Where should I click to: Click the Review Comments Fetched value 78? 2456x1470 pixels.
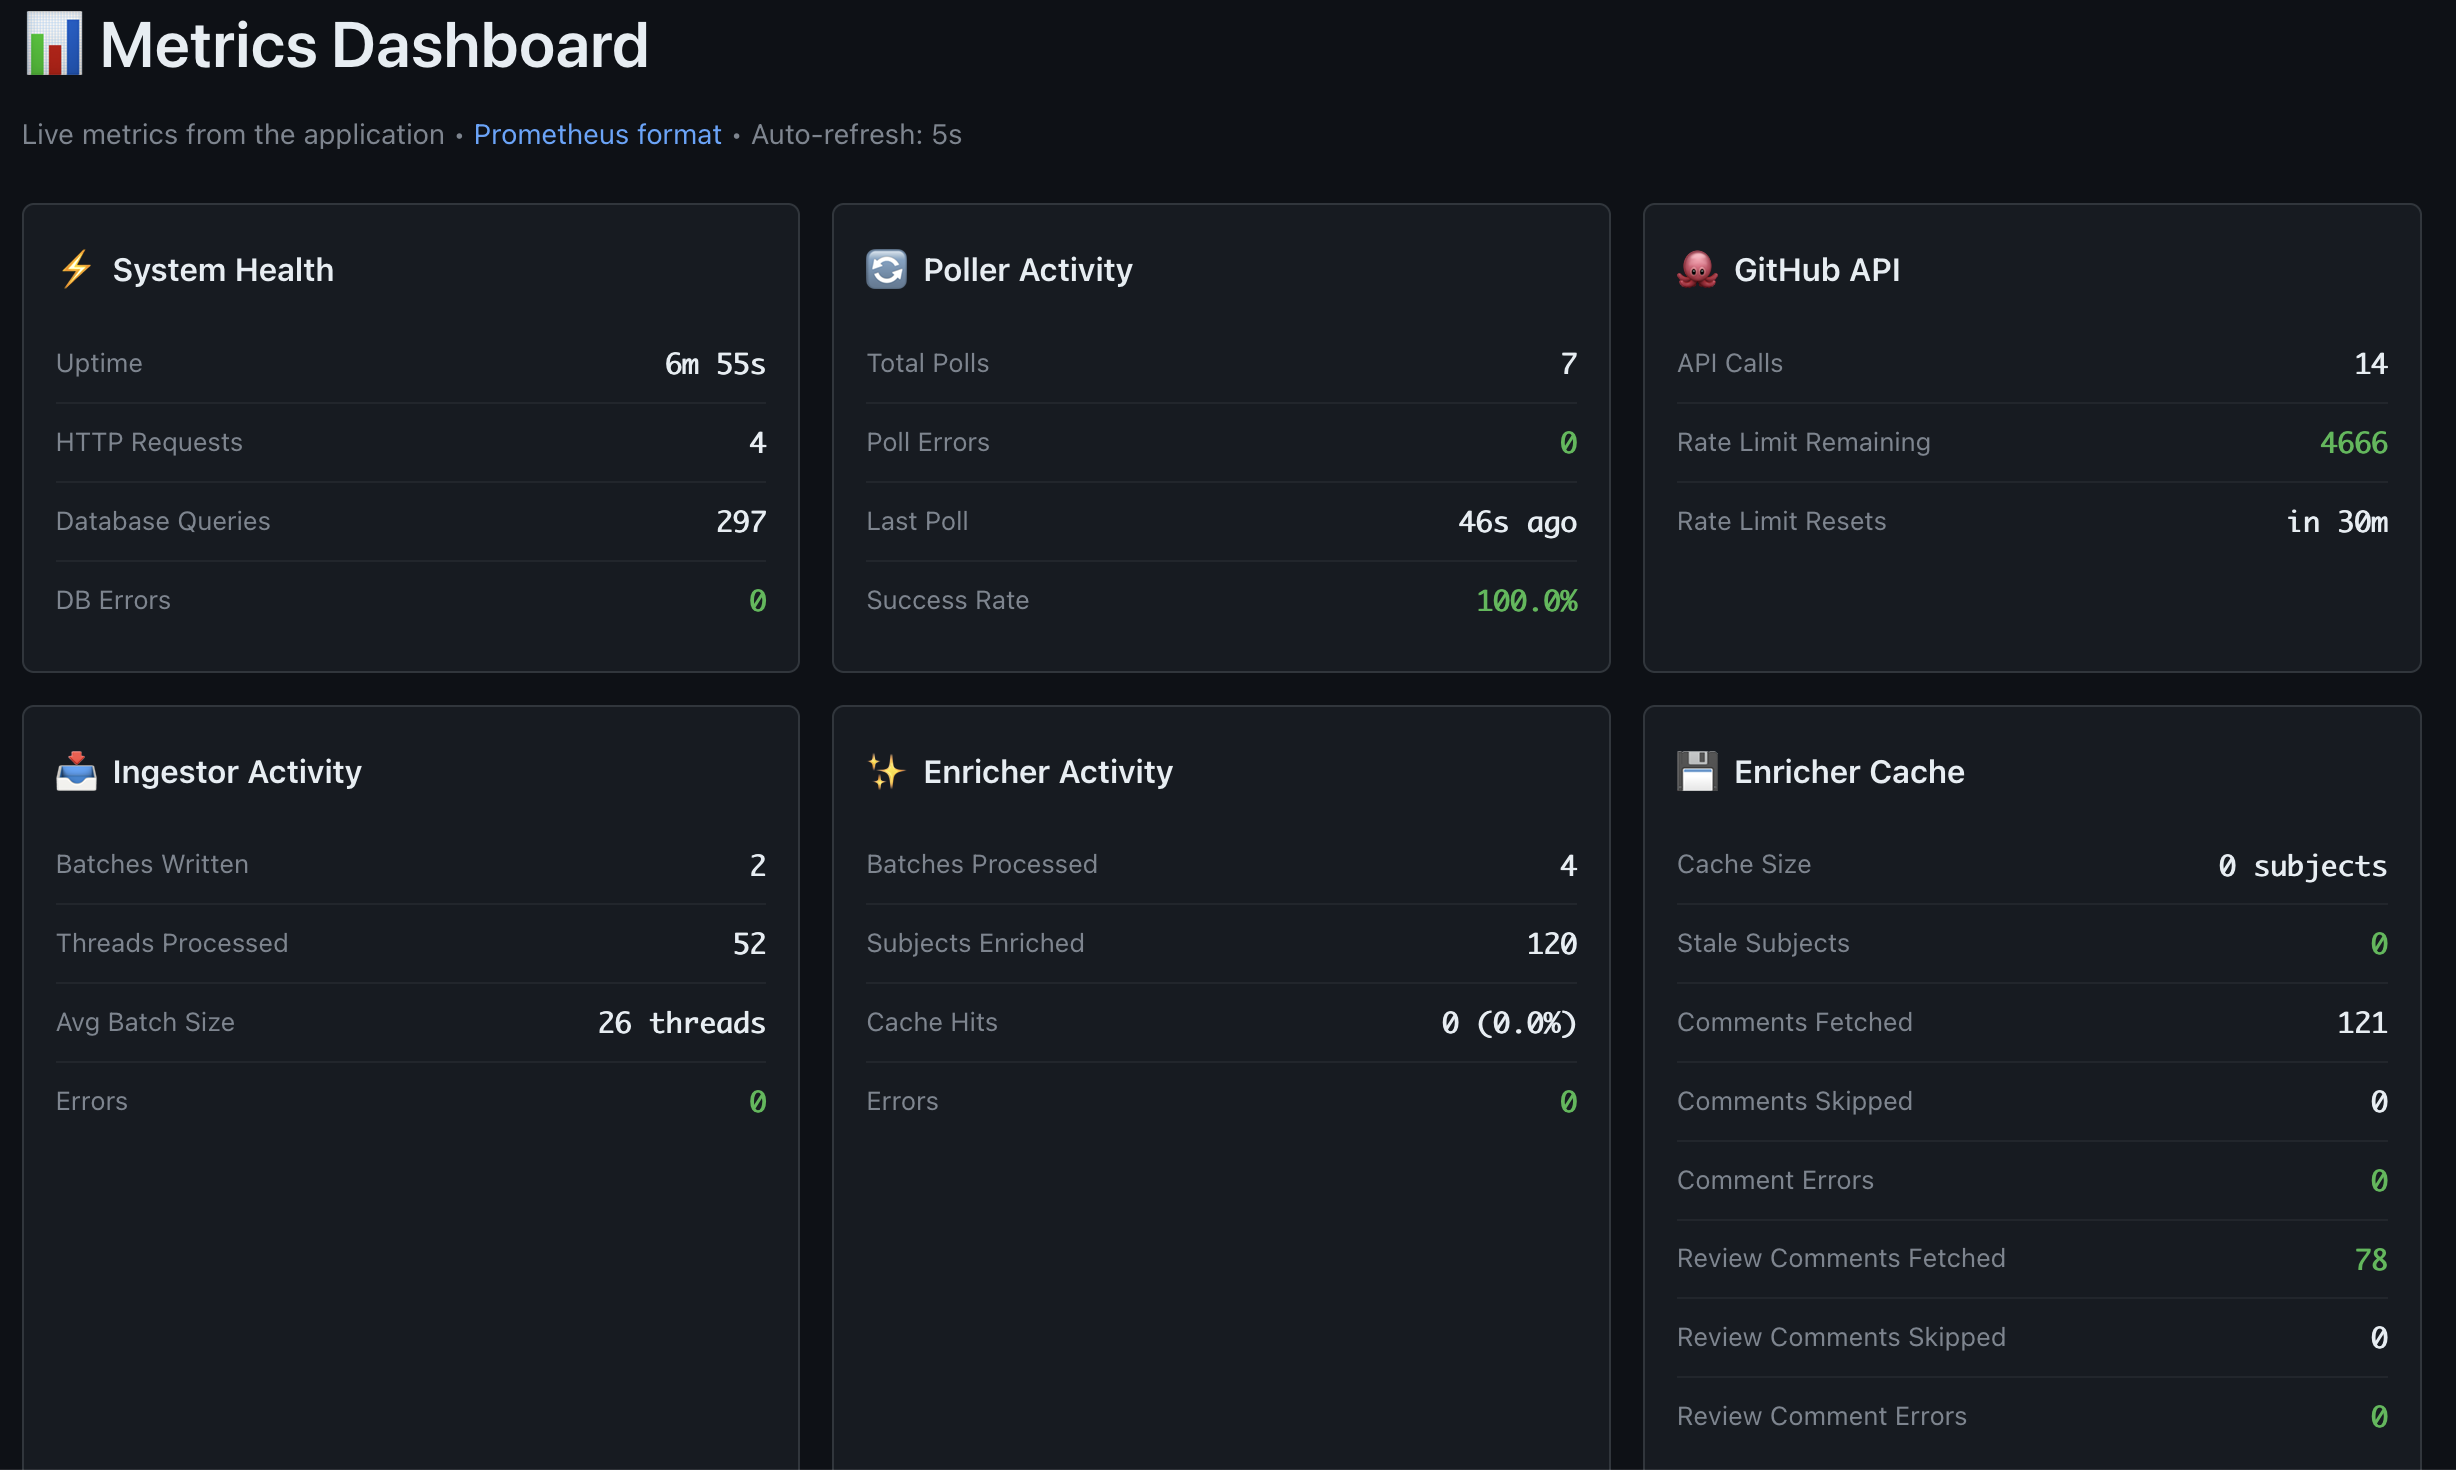(2369, 1258)
